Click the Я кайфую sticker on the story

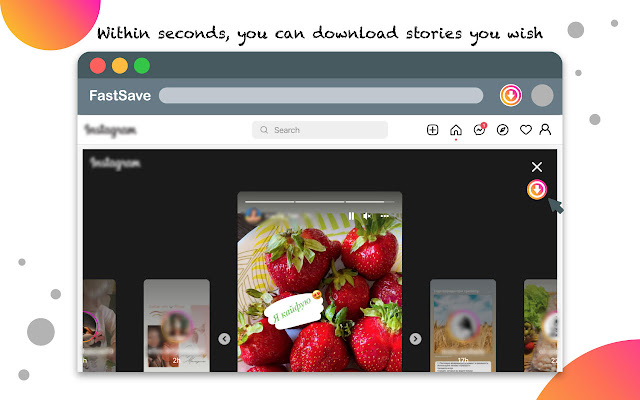click(294, 310)
